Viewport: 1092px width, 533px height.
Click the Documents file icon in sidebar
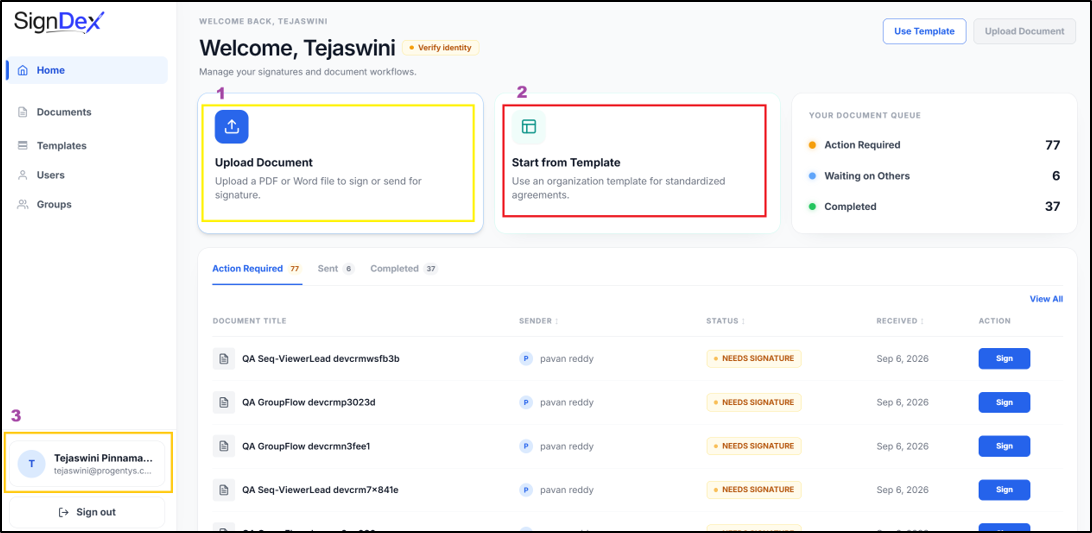23,112
